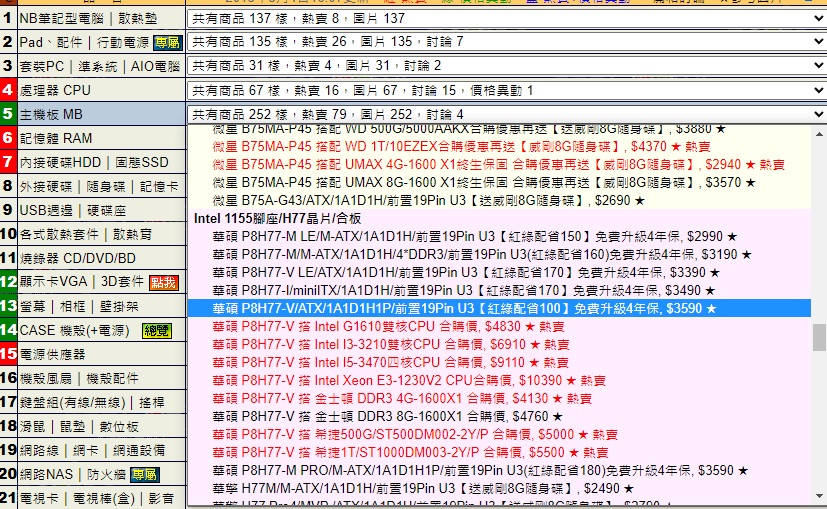Open the 外接硬碟｜隨身碟｜記憶卡 category
This screenshot has width=827, height=509.
point(99,186)
